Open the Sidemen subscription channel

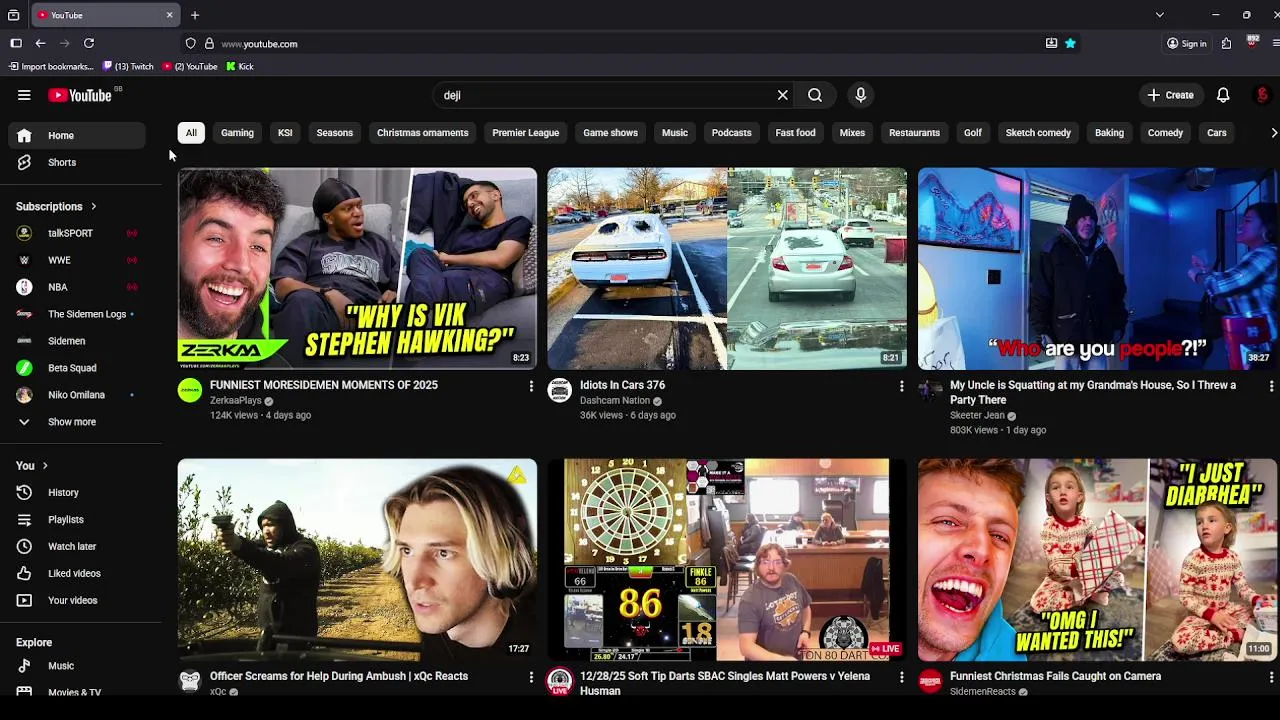tap(78, 341)
